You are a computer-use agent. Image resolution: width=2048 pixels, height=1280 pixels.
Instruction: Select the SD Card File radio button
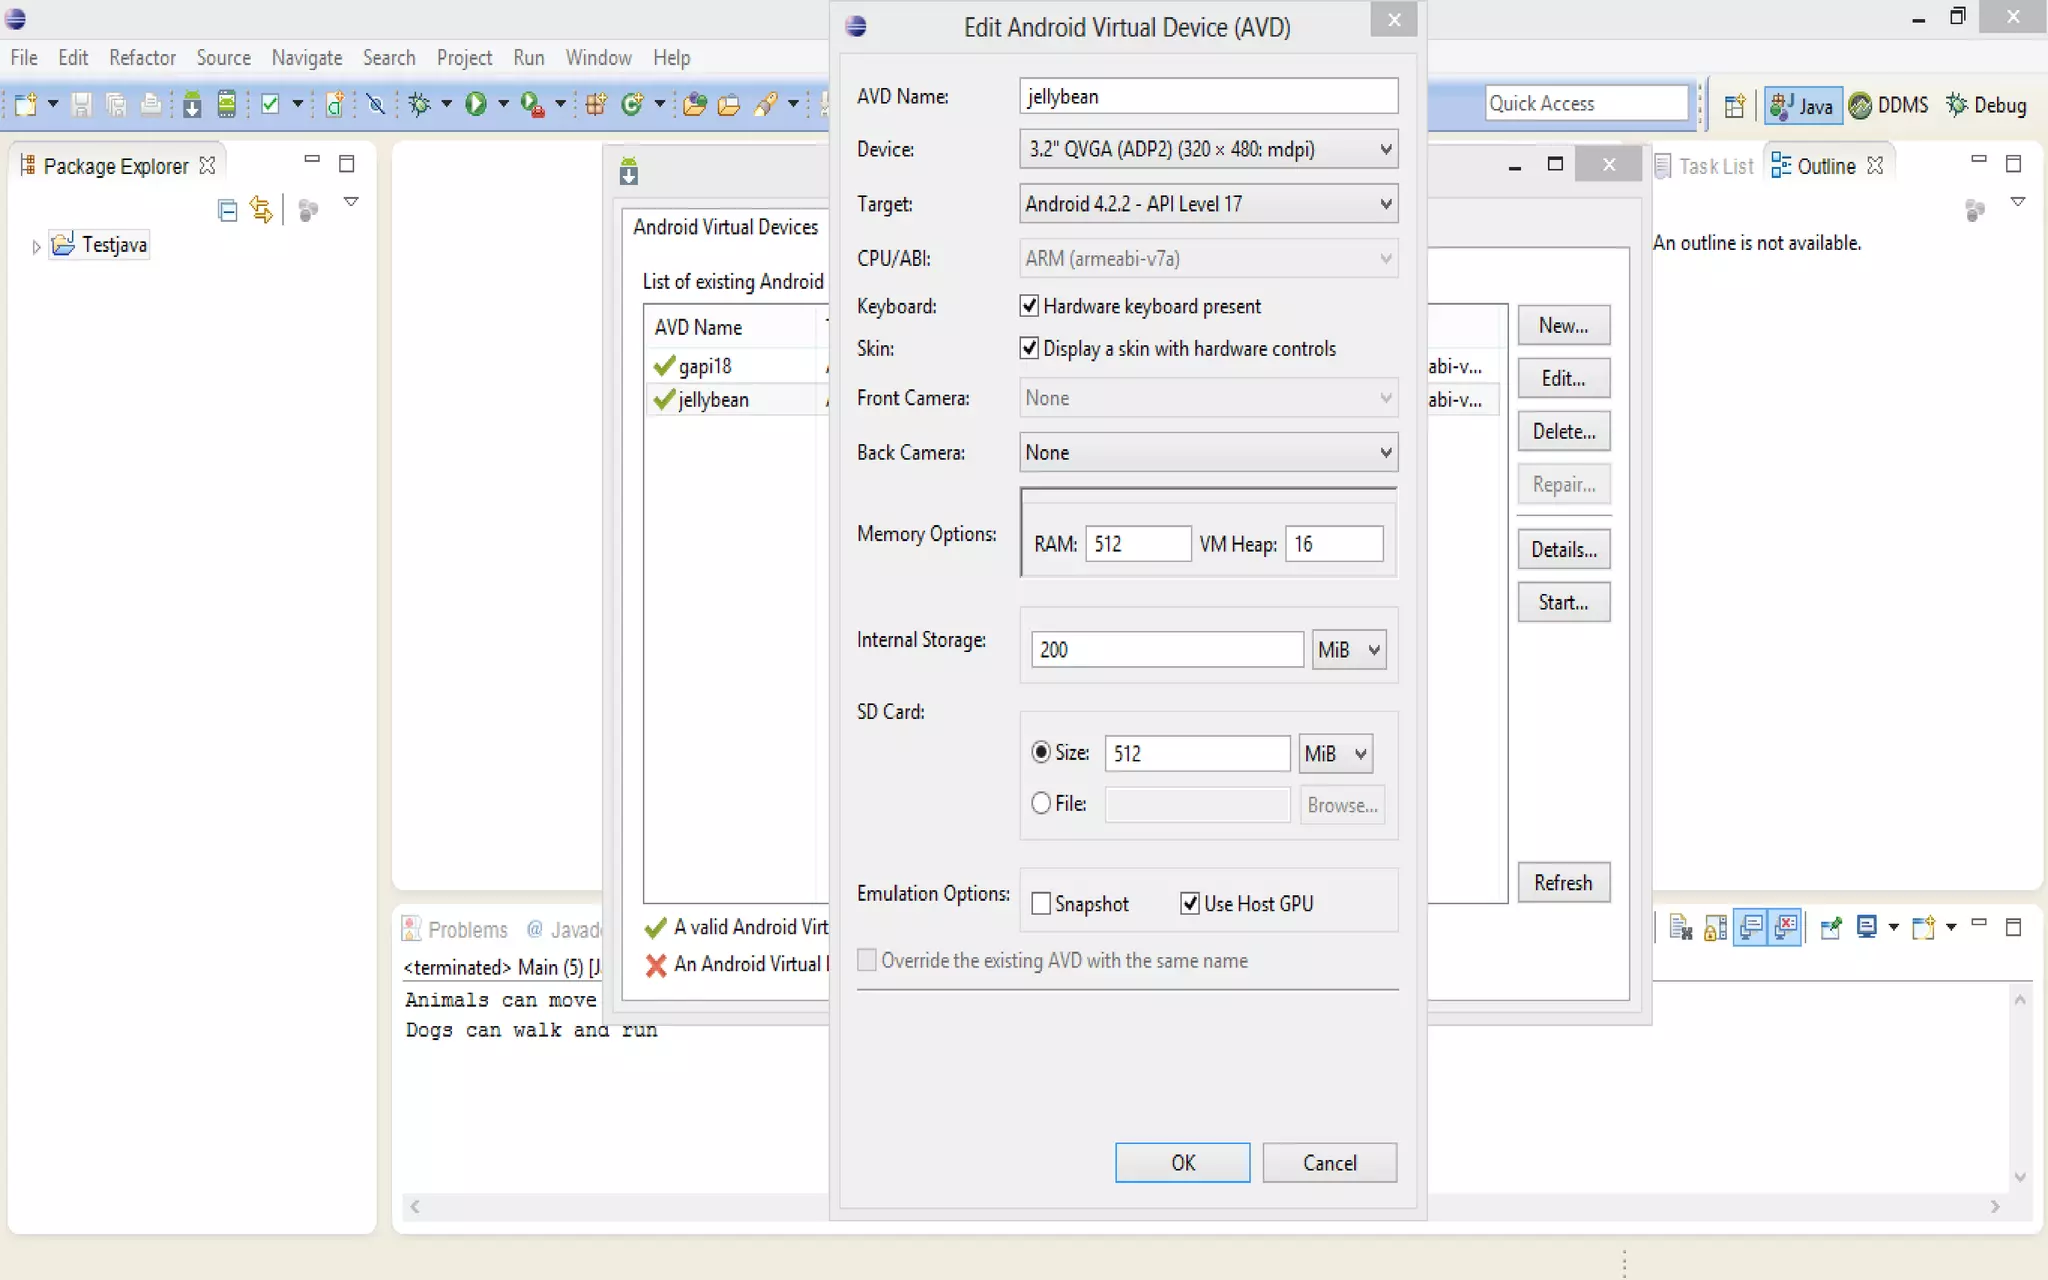1041,803
